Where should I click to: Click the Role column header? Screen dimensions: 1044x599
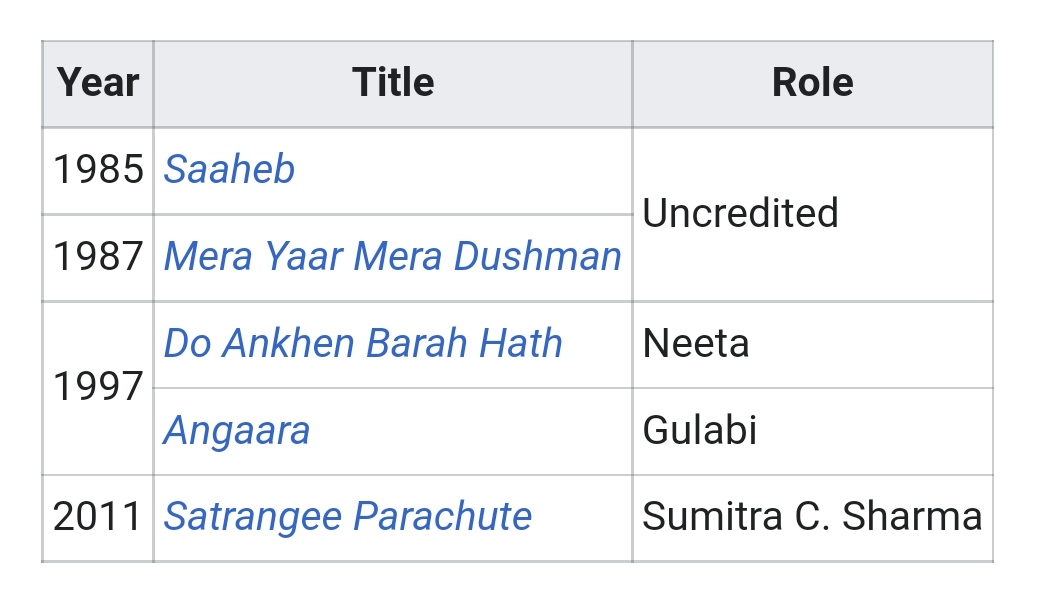click(812, 83)
